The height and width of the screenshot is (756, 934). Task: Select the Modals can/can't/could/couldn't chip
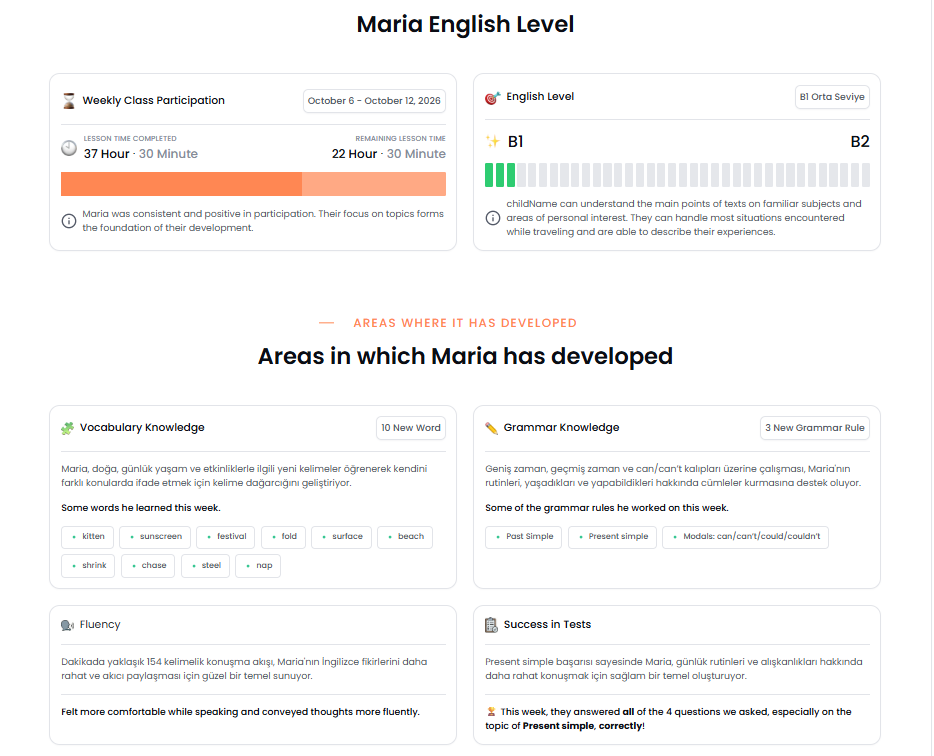coord(745,537)
